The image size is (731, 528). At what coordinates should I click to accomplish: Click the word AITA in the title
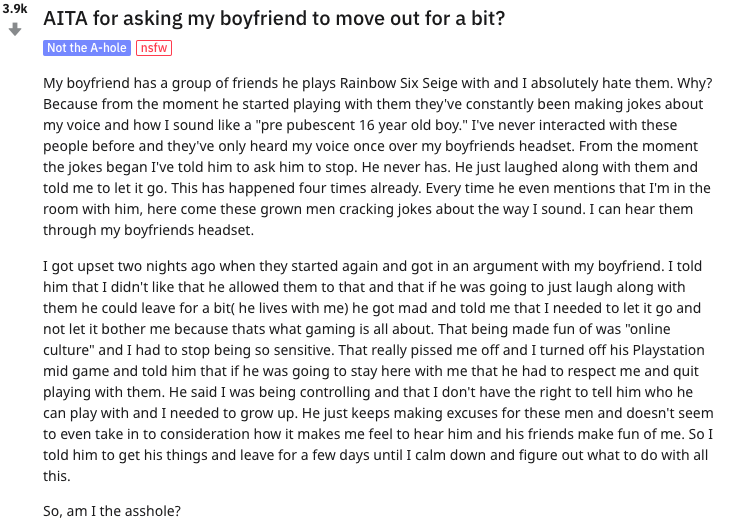pos(65,19)
